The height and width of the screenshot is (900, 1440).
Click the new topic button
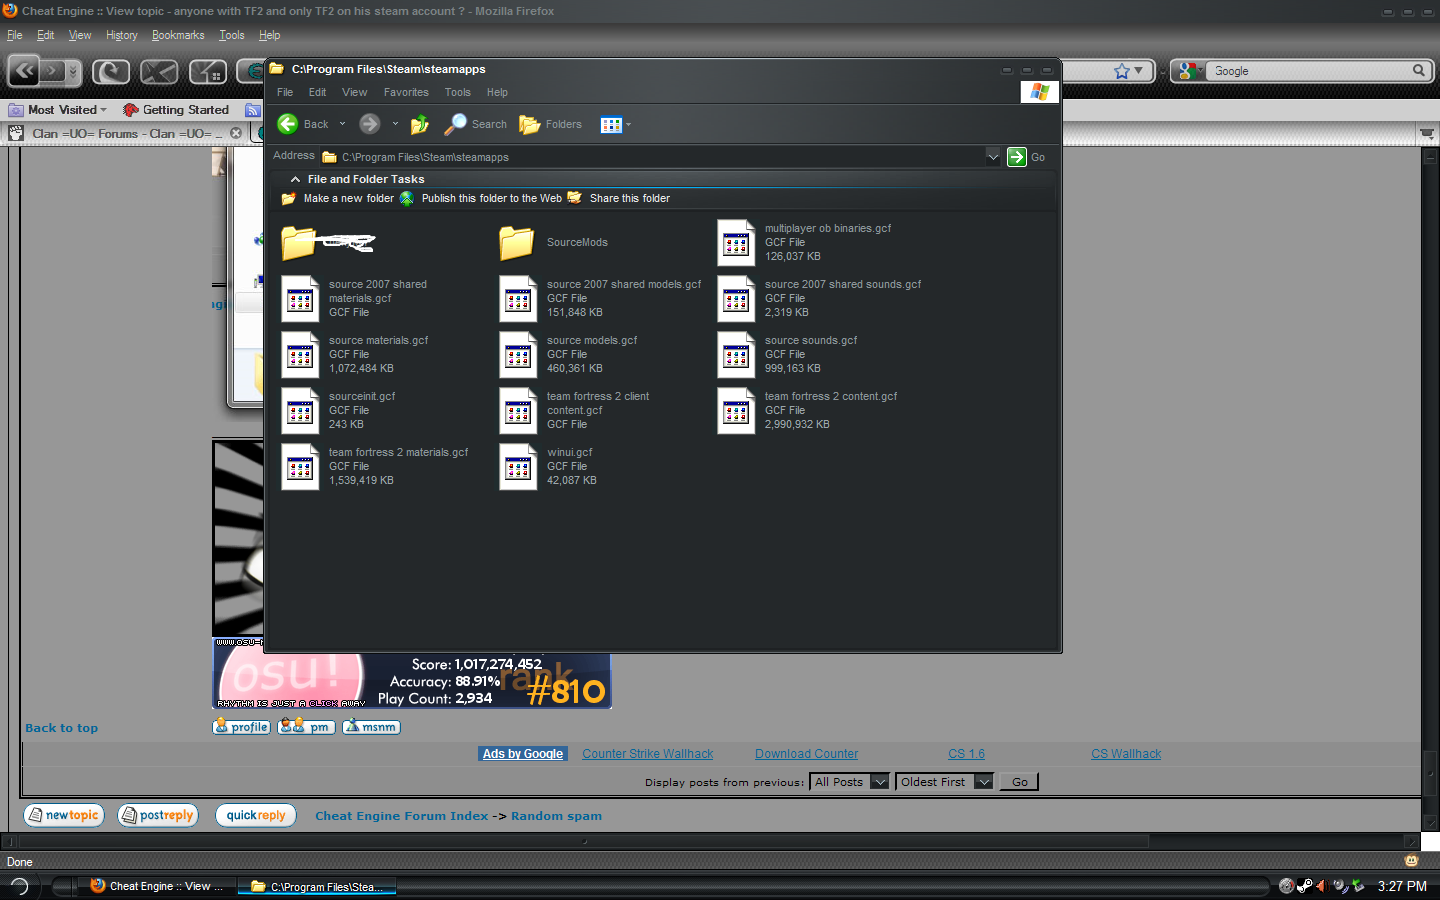pyautogui.click(x=63, y=815)
